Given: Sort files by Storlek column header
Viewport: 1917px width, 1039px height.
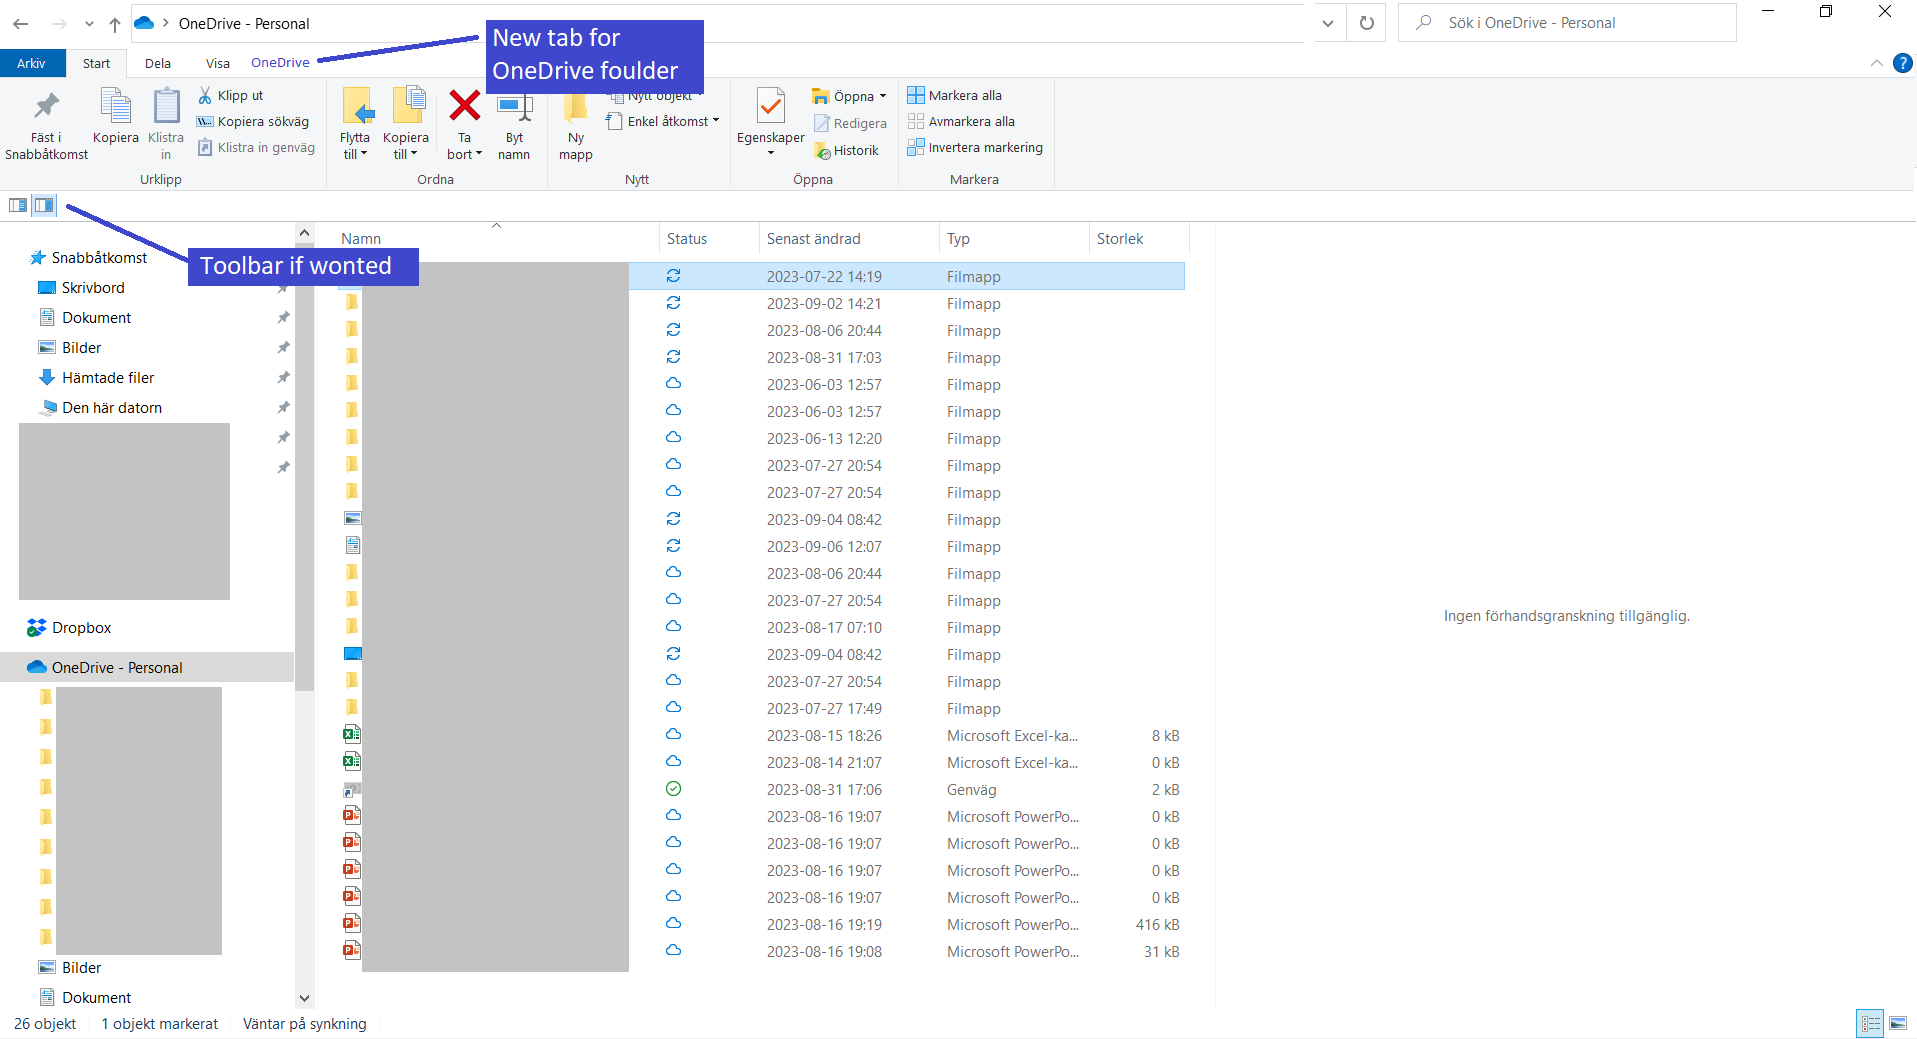Looking at the screenshot, I should (x=1120, y=238).
